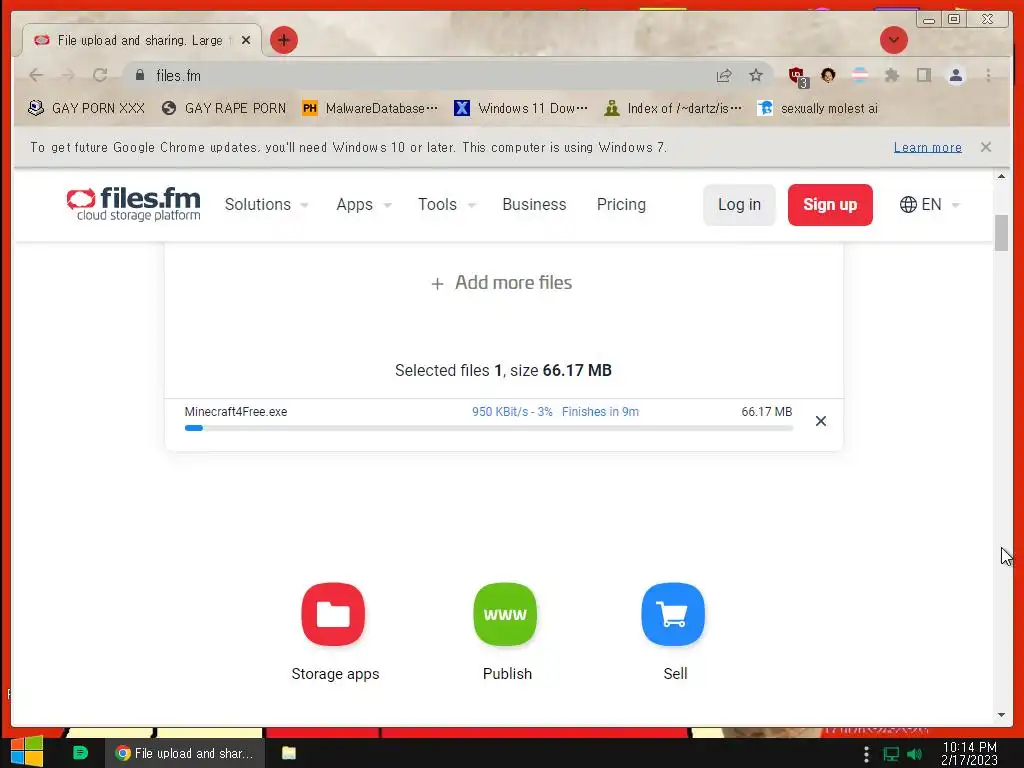
Task: Expand the Tools menu
Action: click(x=447, y=204)
